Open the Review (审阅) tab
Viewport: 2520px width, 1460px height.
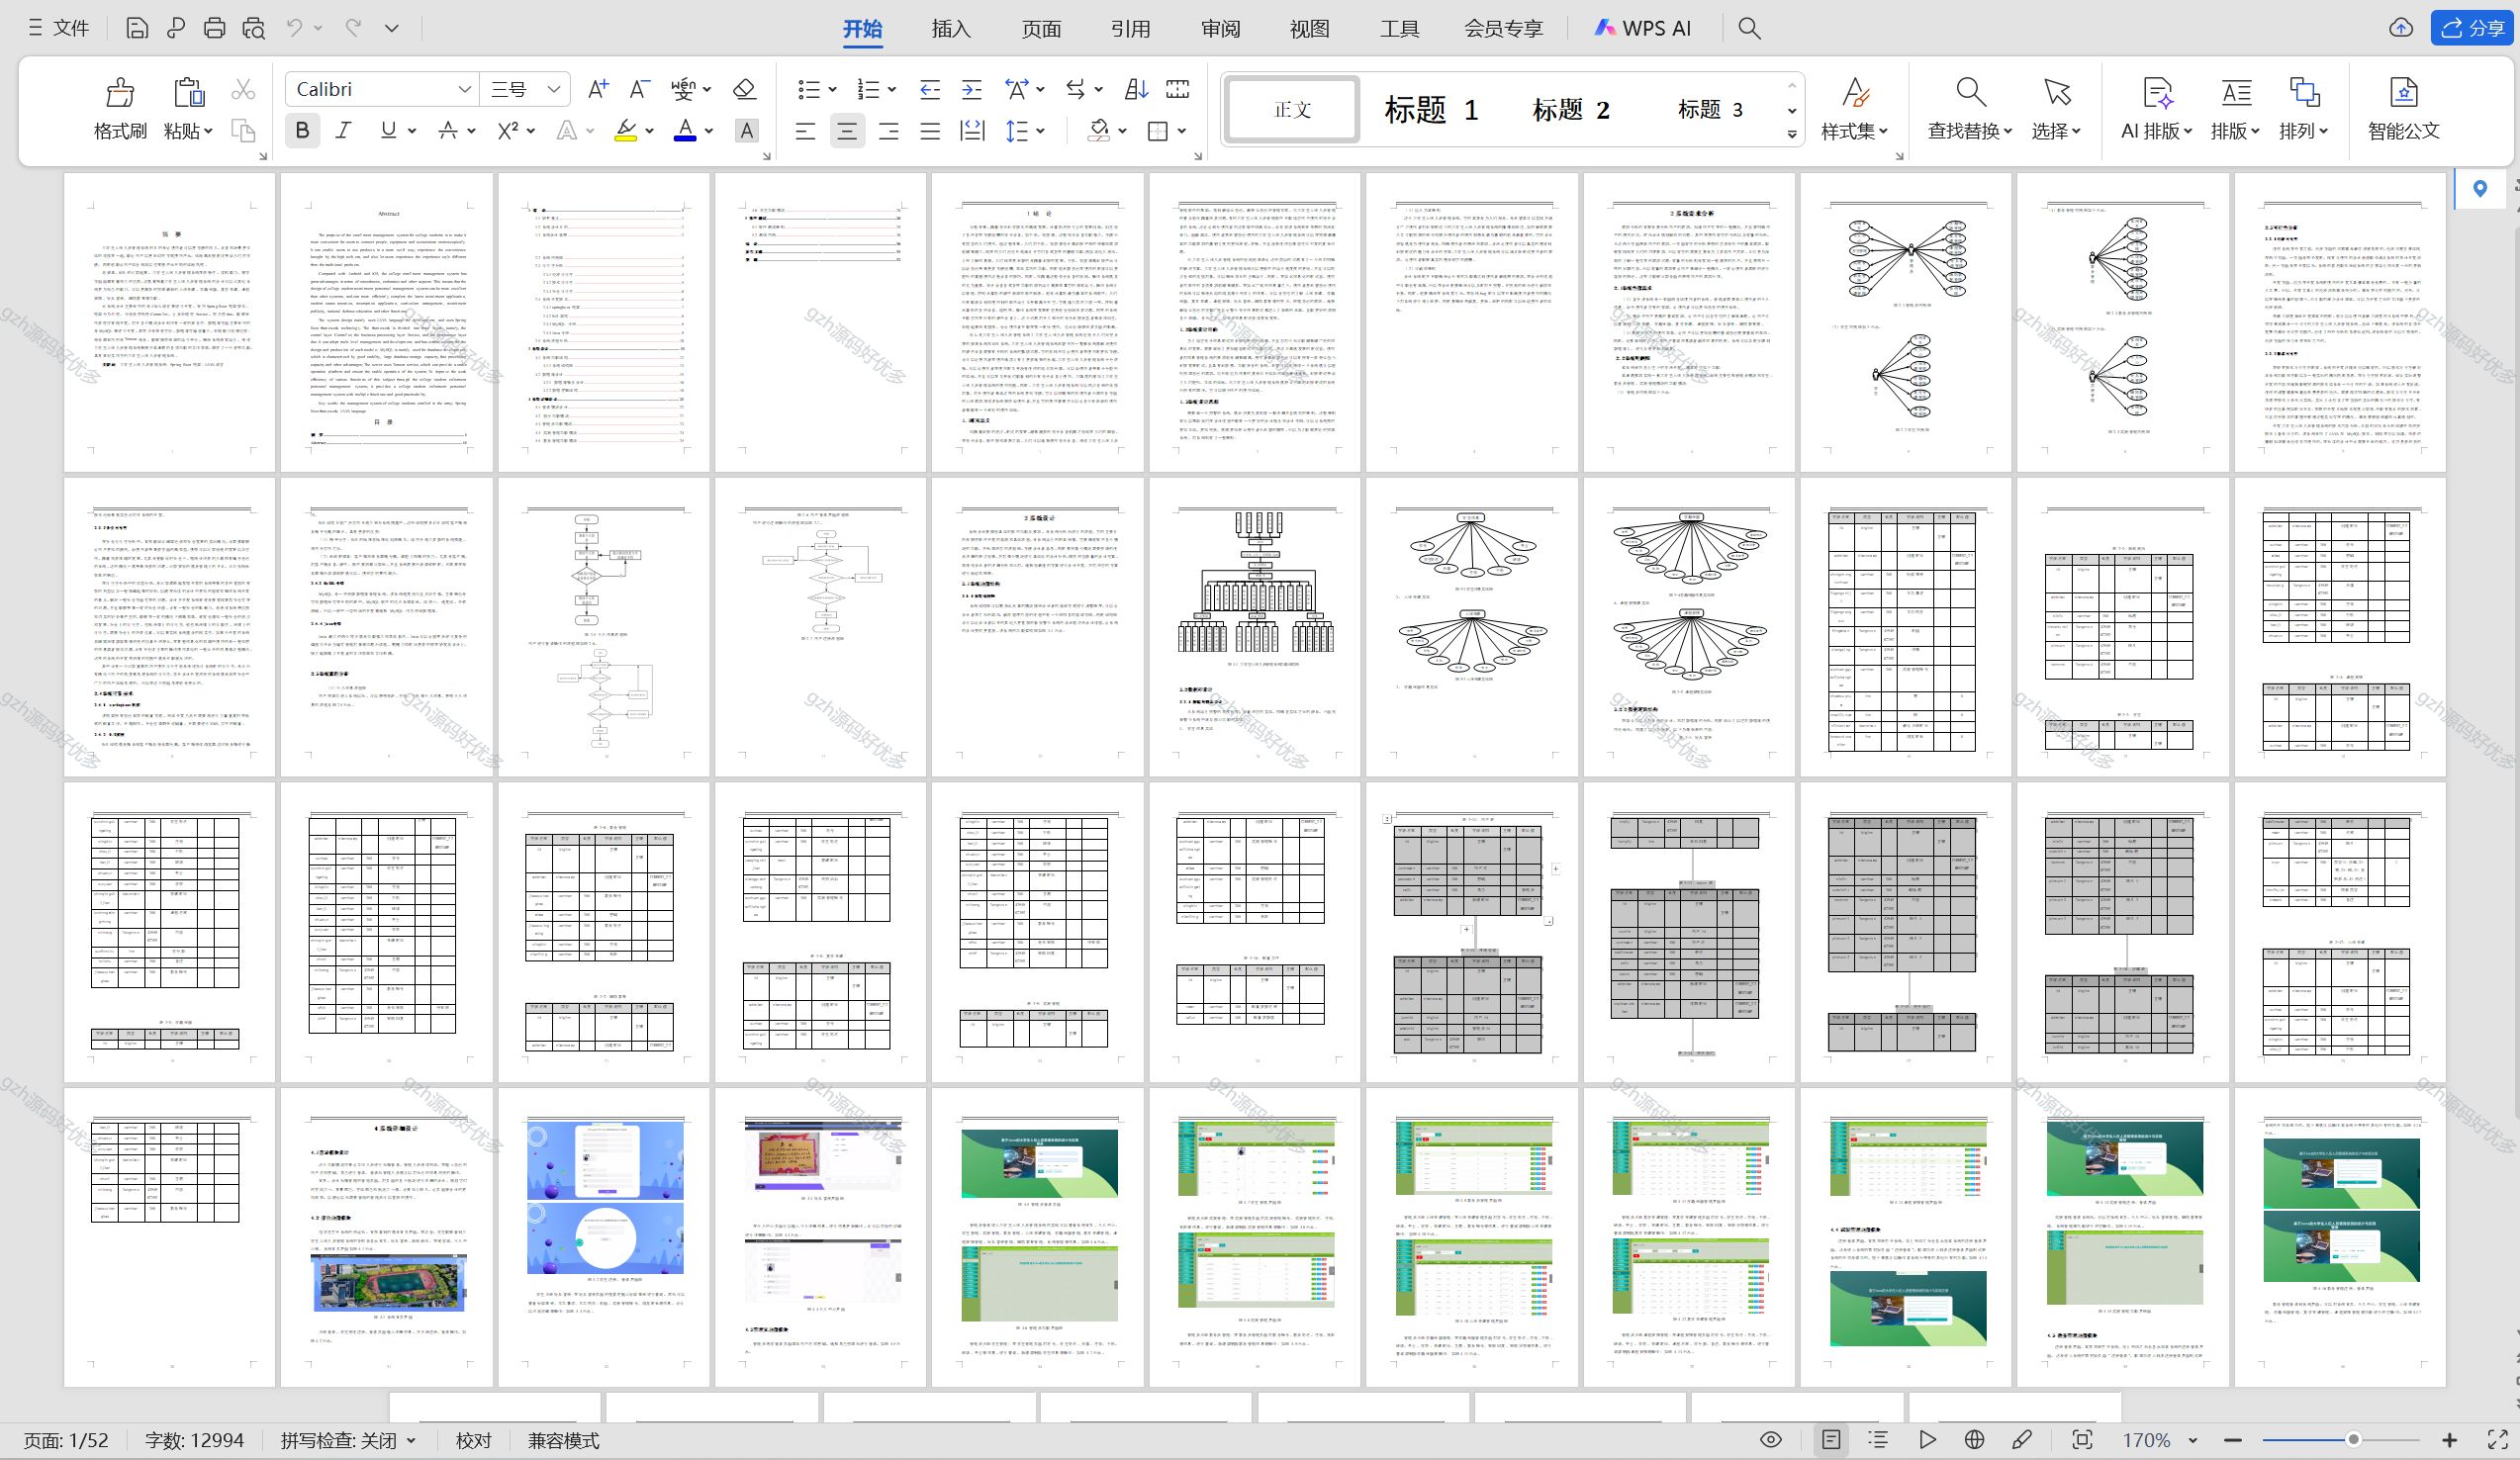[1220, 28]
